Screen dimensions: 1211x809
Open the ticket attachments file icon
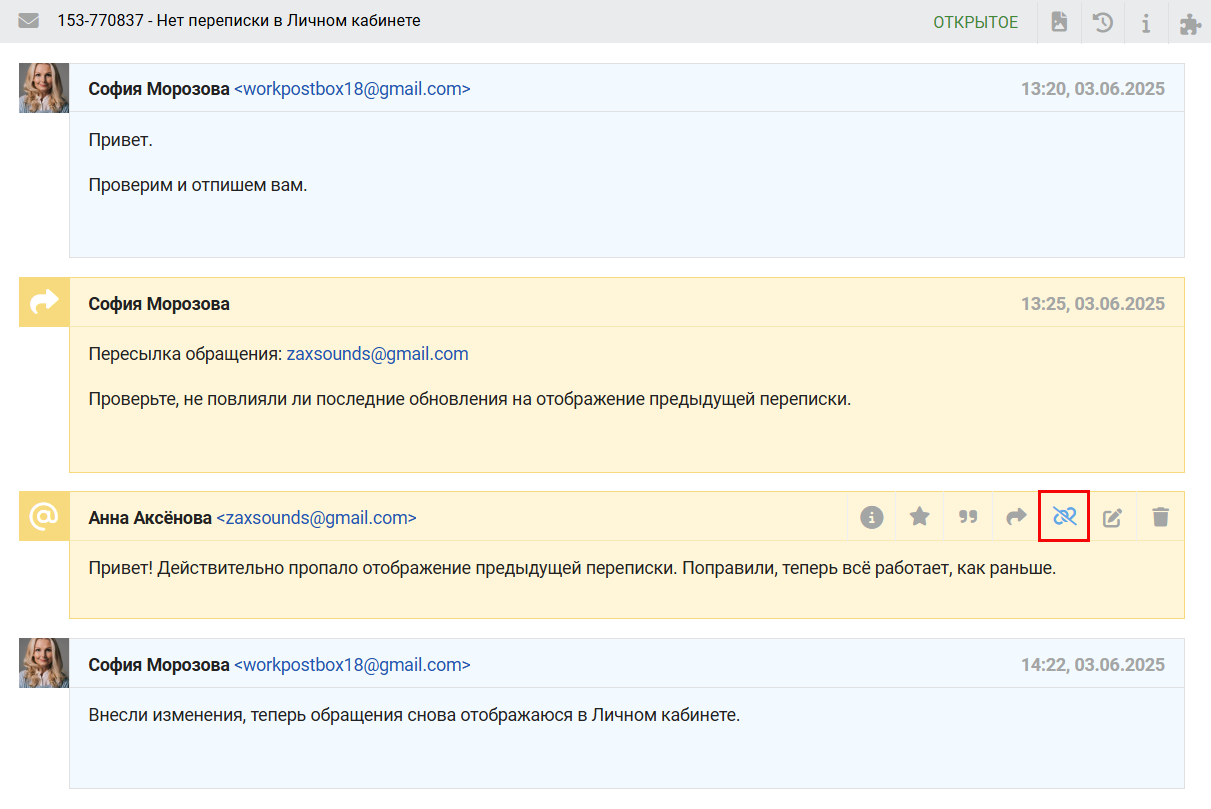click(x=1059, y=22)
